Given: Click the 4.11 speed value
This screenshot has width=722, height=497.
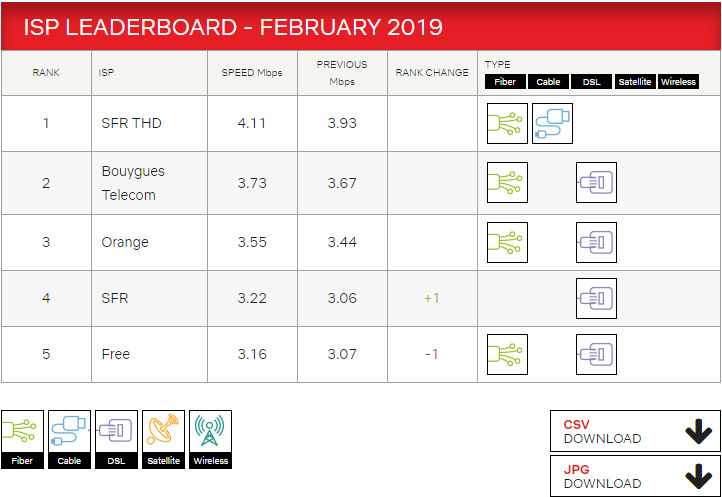Looking at the screenshot, I should (252, 123).
